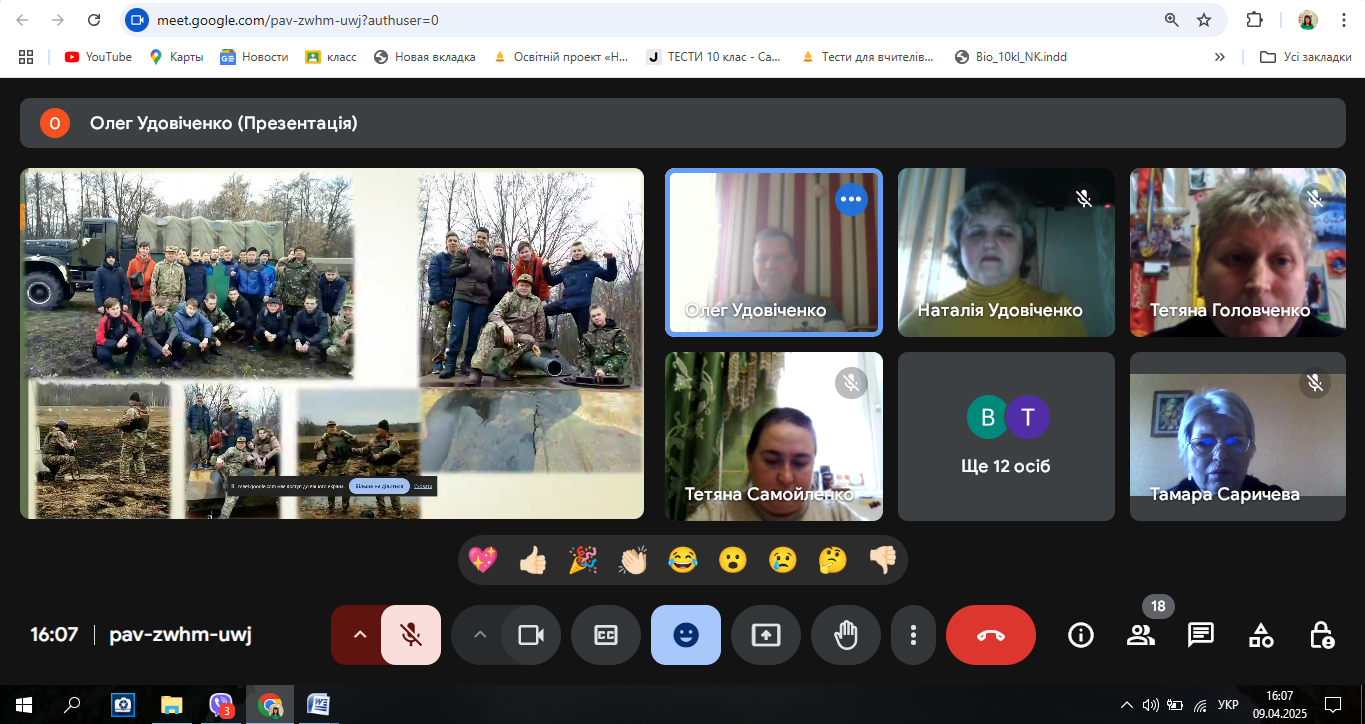Screen dimensions: 1365x724
Task: Raise your hand
Action: pyautogui.click(x=846, y=635)
